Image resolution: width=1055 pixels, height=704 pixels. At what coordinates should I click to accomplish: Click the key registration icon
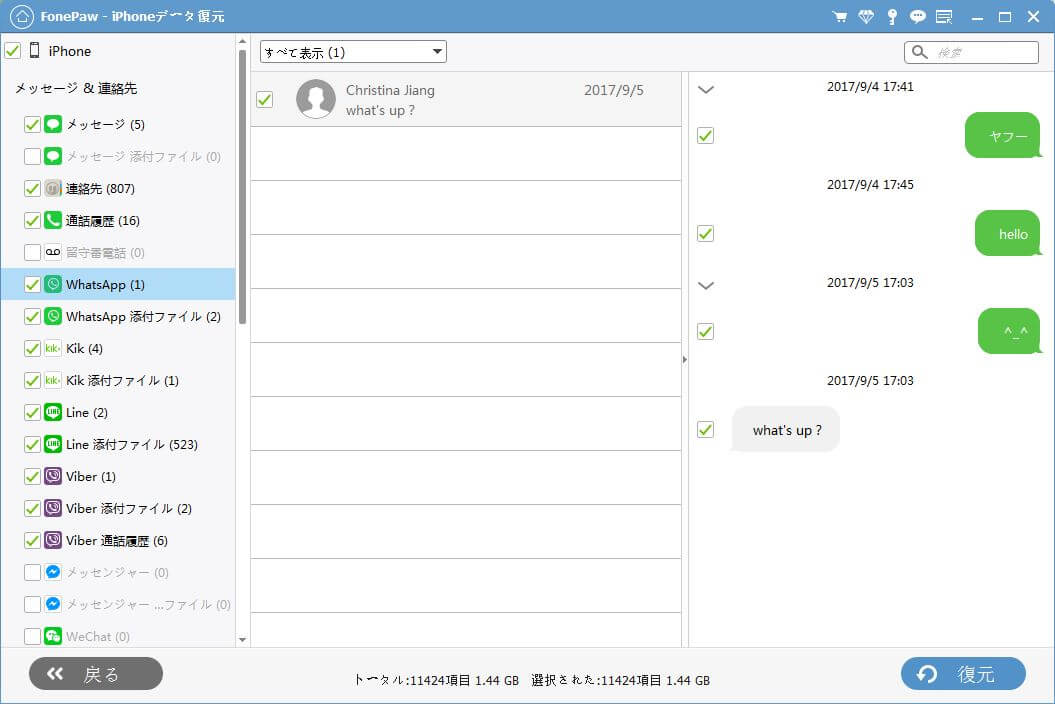[892, 17]
